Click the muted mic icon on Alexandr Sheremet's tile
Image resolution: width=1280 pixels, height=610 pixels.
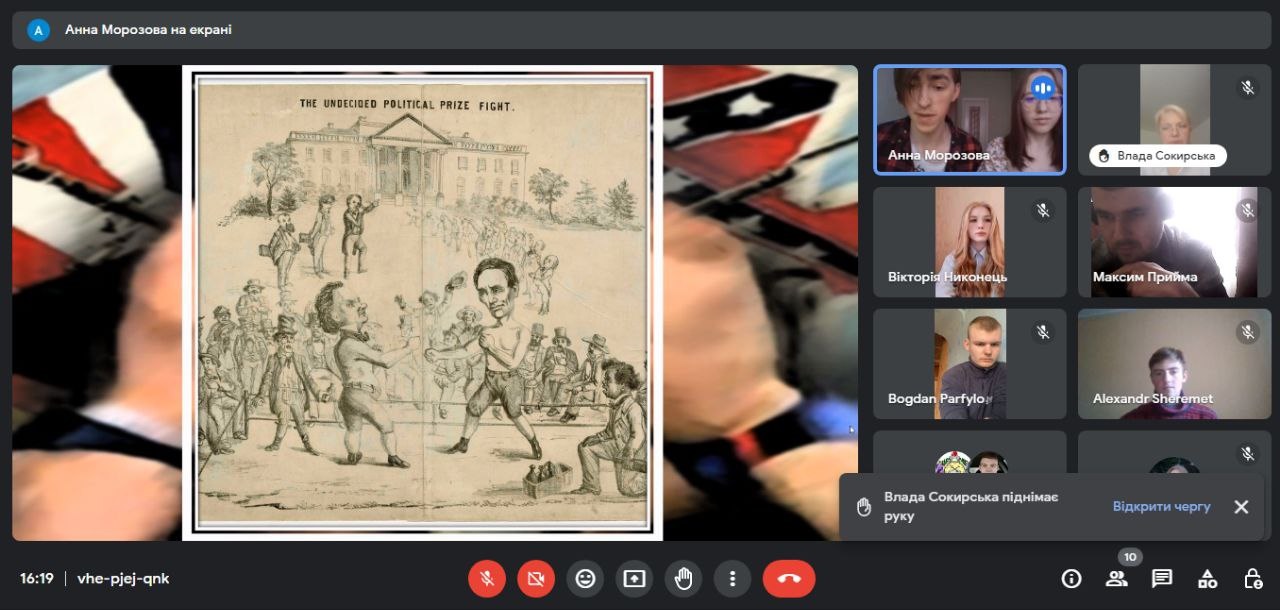click(1247, 332)
